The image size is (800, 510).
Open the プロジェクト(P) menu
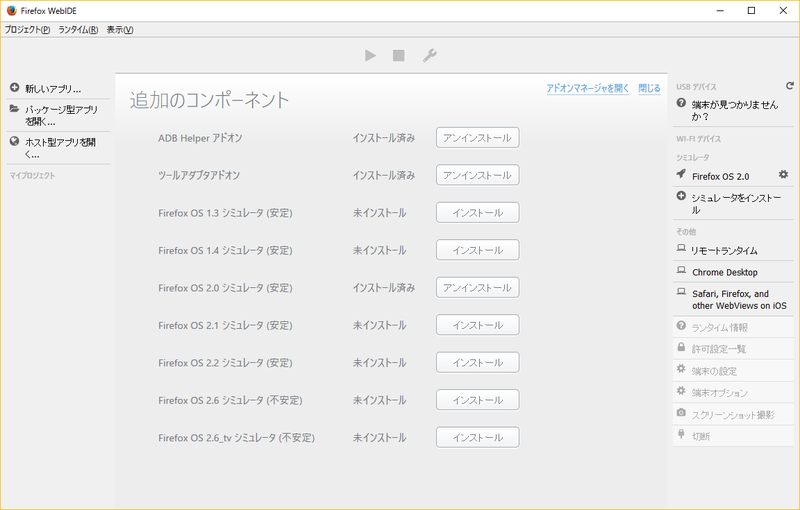pos(28,30)
